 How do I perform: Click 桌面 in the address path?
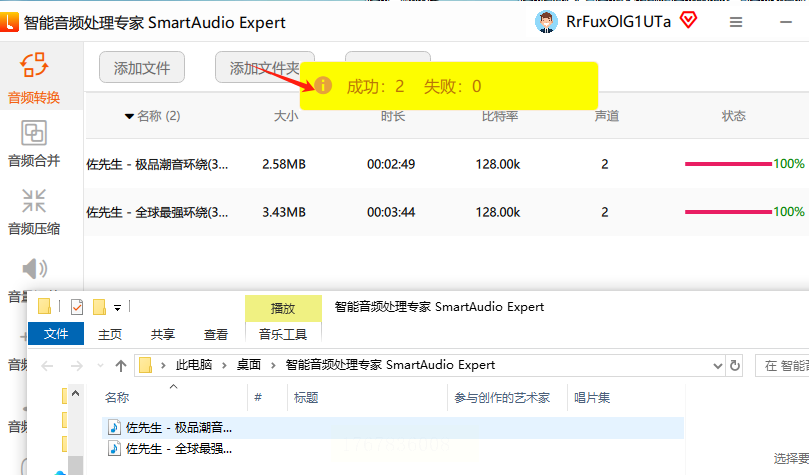(249, 365)
